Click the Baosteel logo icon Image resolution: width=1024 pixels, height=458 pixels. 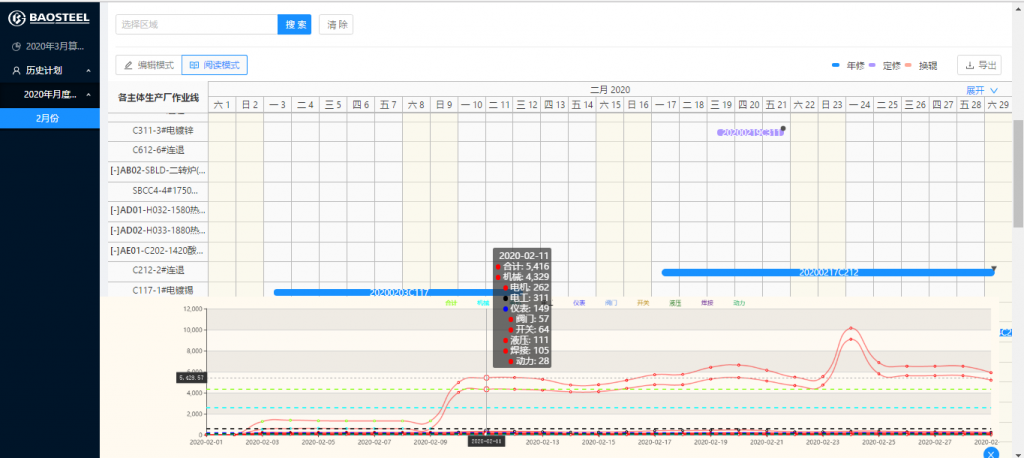pyautogui.click(x=16, y=18)
